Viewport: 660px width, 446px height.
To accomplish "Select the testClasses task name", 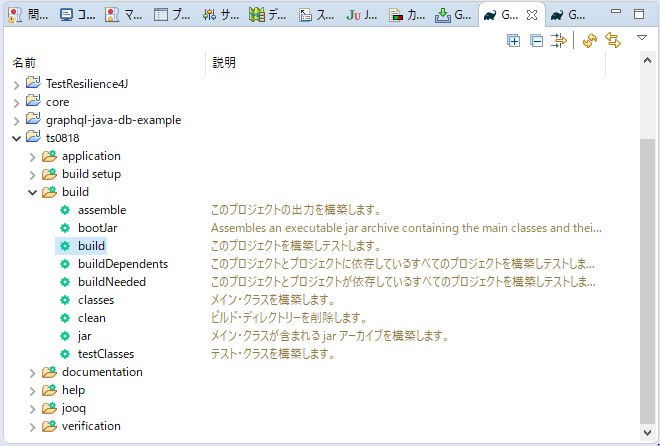I will pyautogui.click(x=106, y=354).
